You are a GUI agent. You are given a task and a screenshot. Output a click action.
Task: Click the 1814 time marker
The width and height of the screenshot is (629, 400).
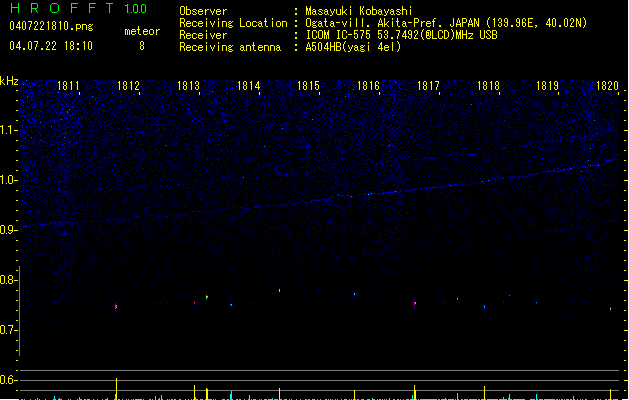pos(248,87)
